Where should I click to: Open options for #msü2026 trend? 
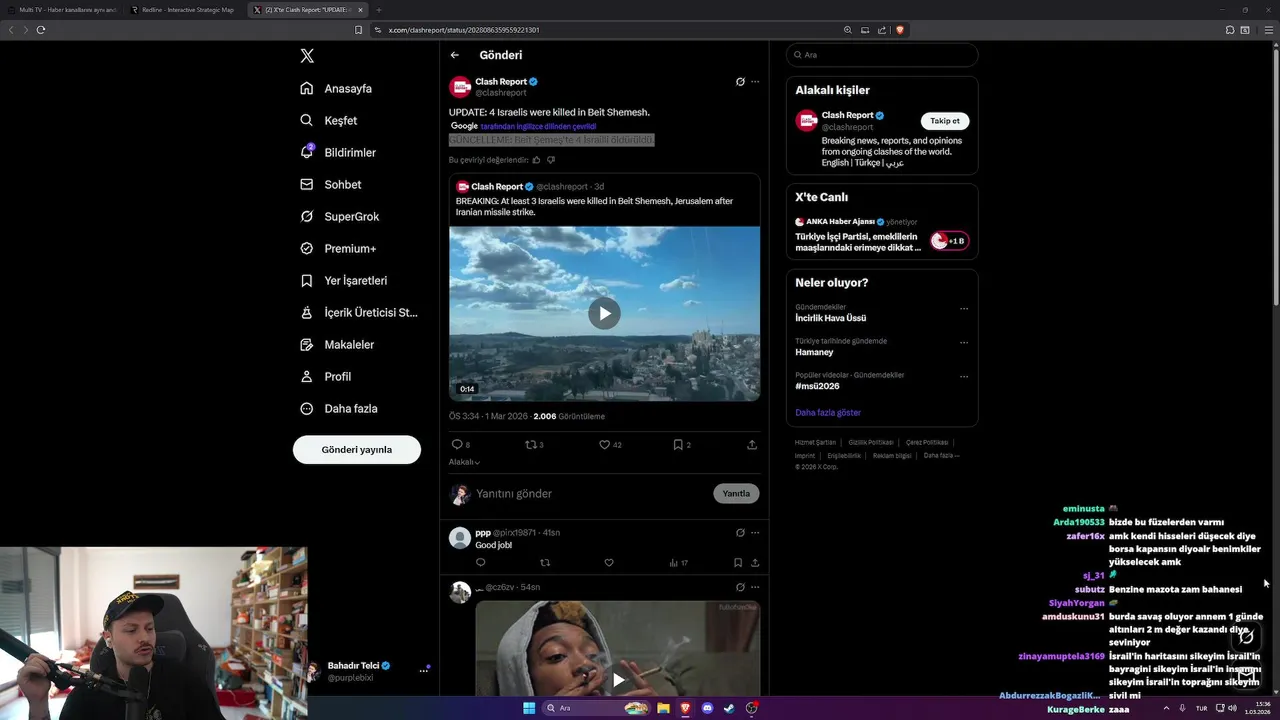click(964, 377)
